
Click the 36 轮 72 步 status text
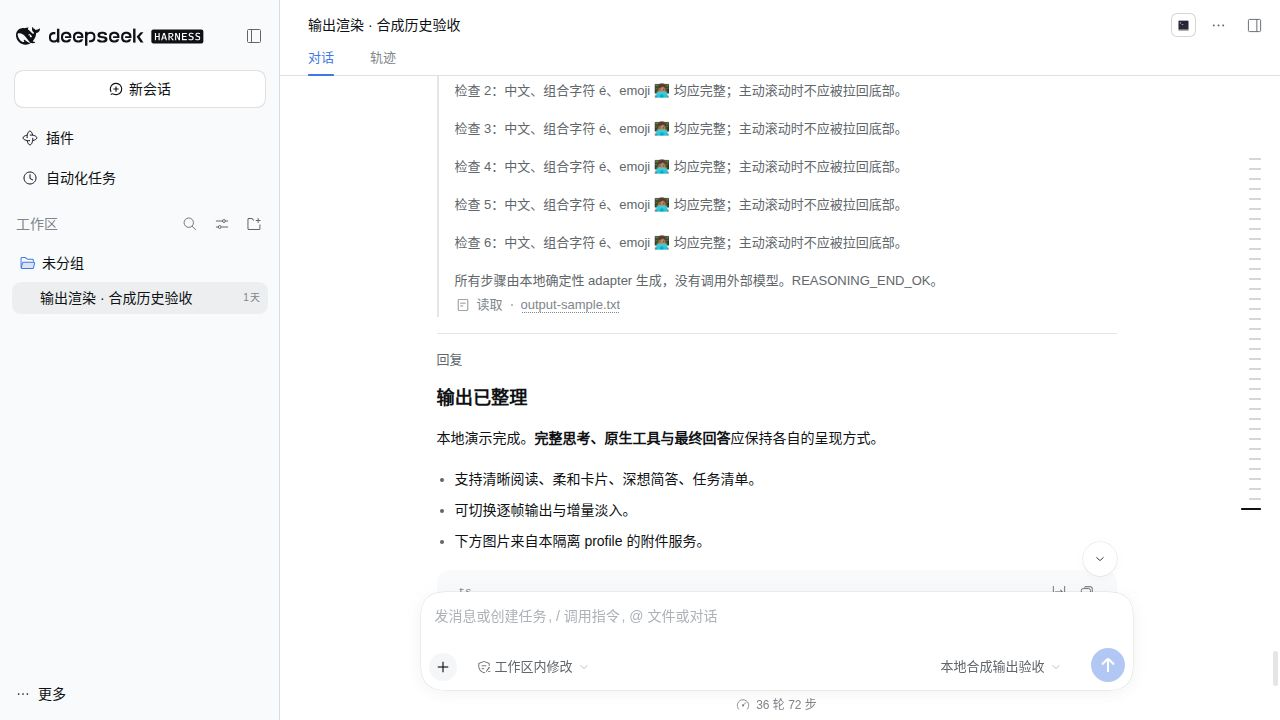786,705
